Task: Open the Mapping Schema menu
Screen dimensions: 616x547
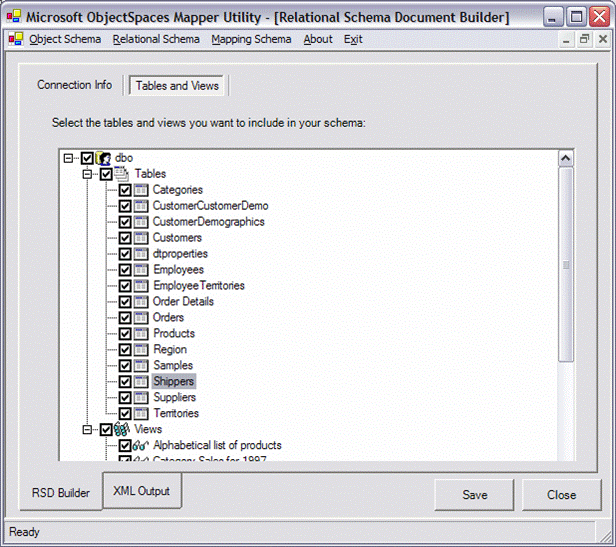Action: tap(251, 39)
